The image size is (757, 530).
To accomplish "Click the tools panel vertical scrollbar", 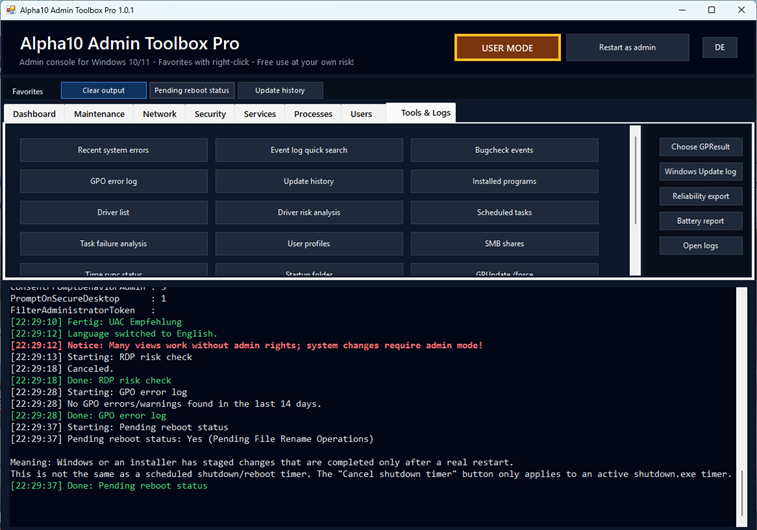I will pos(635,200).
